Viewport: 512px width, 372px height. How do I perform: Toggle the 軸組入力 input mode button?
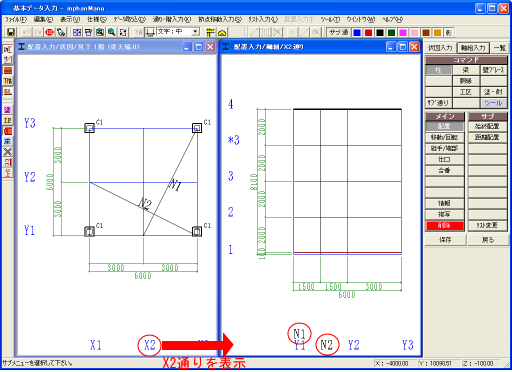point(473,48)
